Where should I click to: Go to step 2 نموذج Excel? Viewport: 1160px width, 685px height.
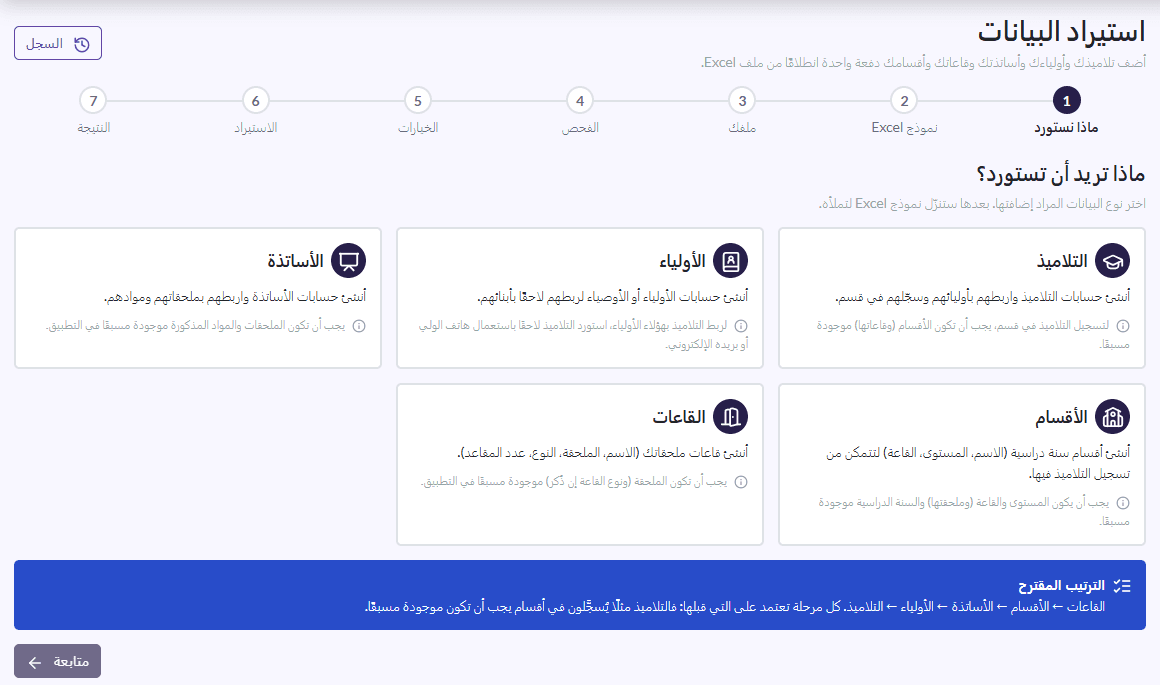(904, 111)
